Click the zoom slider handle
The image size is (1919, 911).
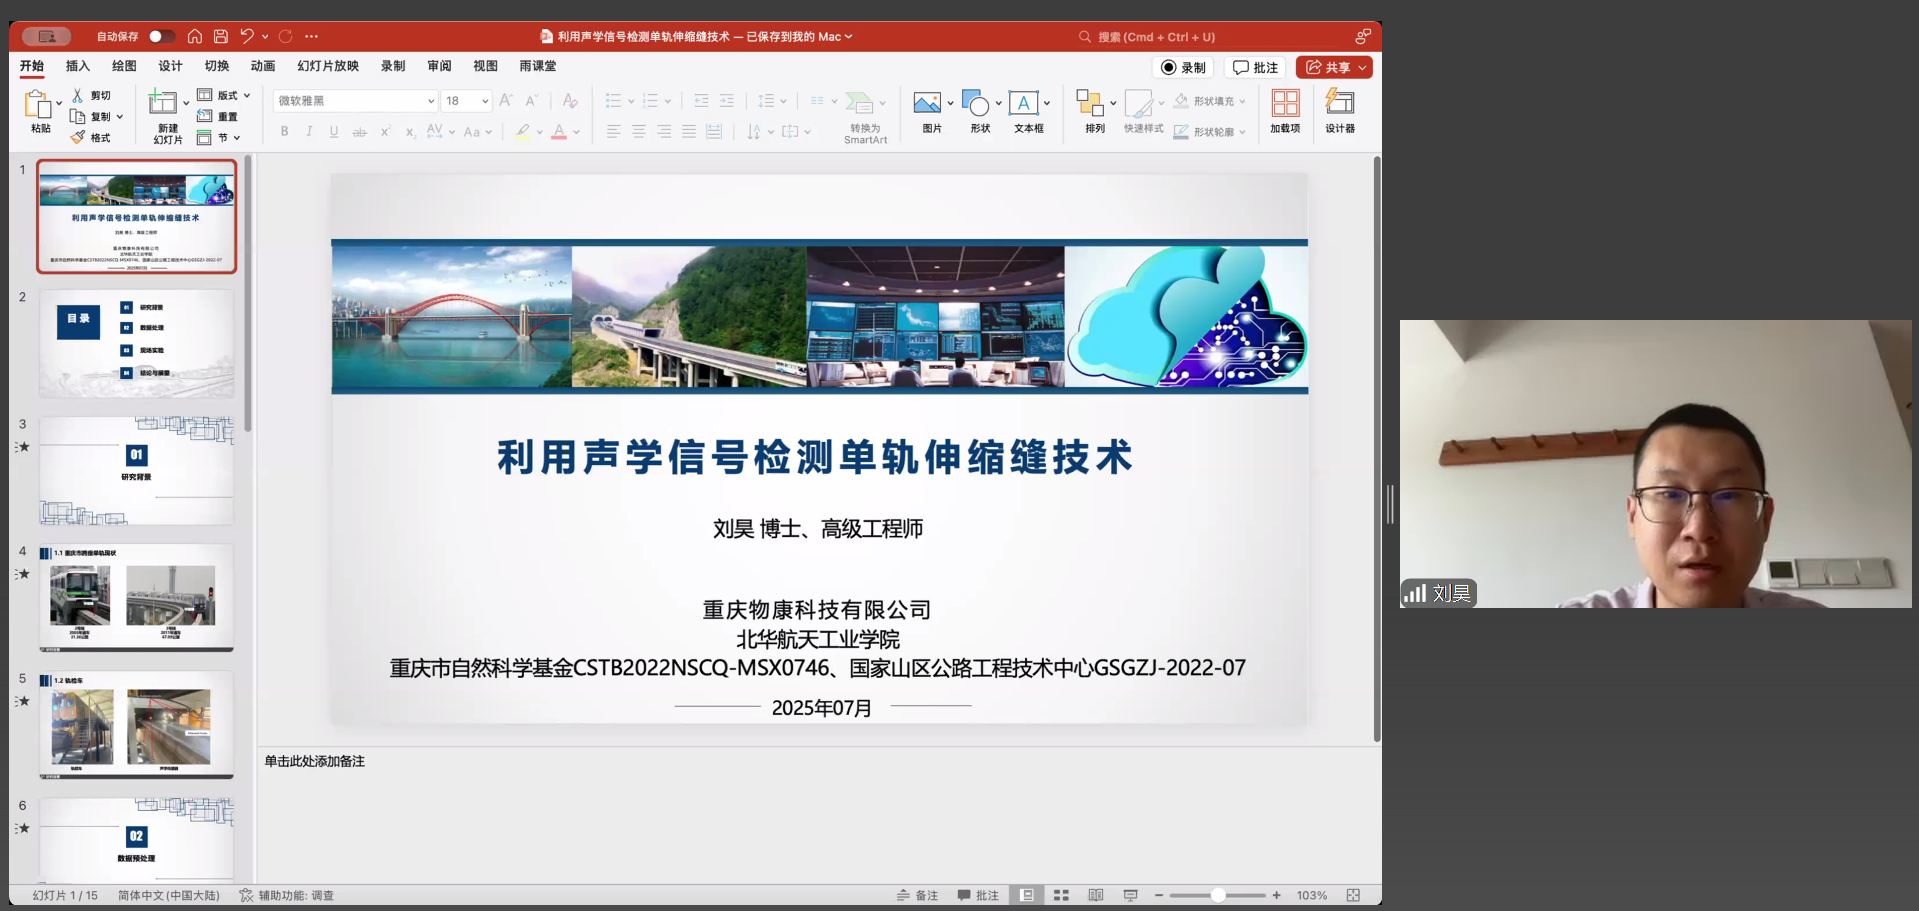point(1218,895)
